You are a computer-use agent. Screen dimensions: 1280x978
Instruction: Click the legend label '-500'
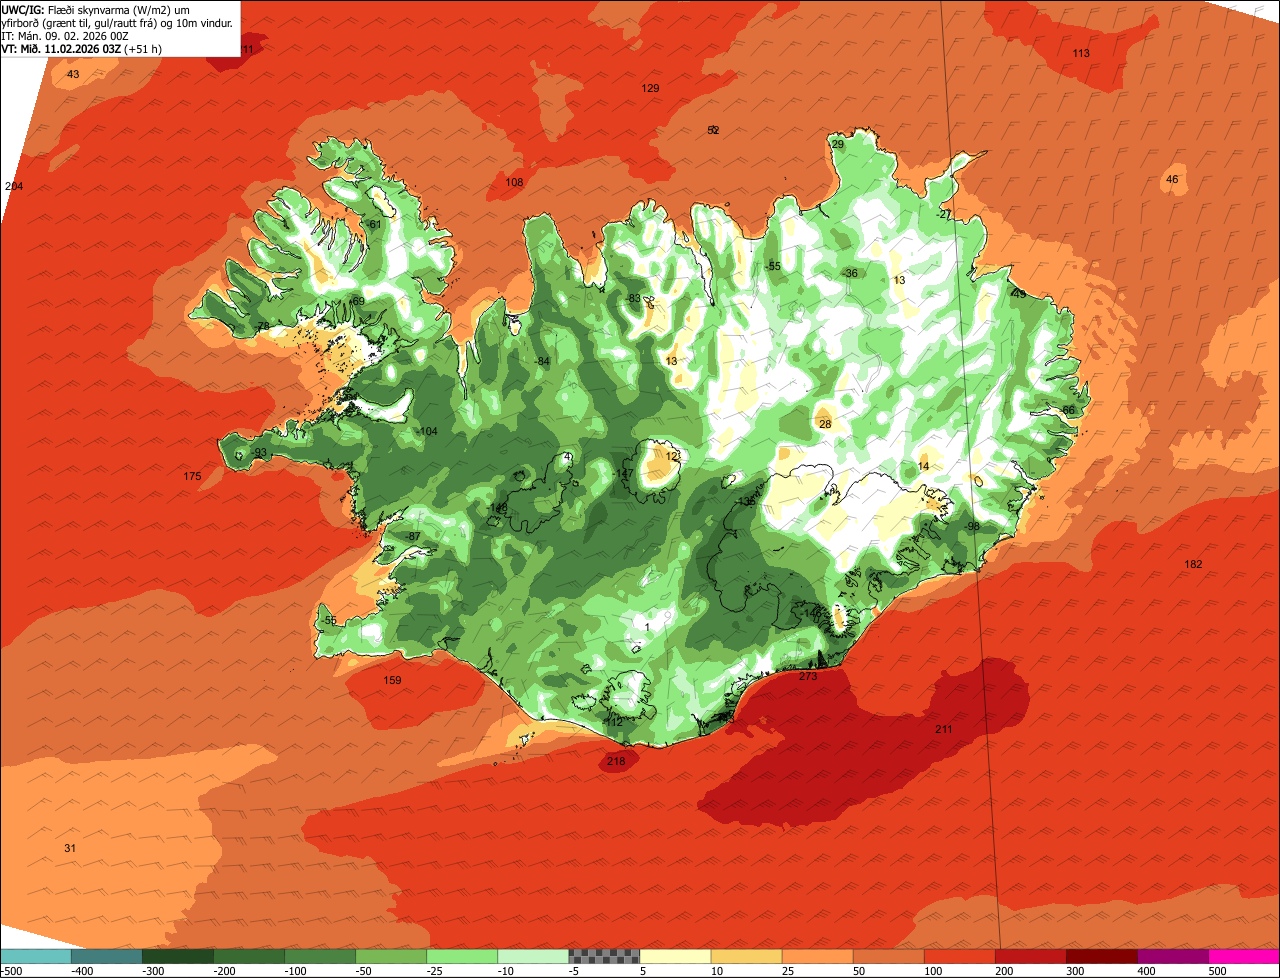click(x=11, y=971)
